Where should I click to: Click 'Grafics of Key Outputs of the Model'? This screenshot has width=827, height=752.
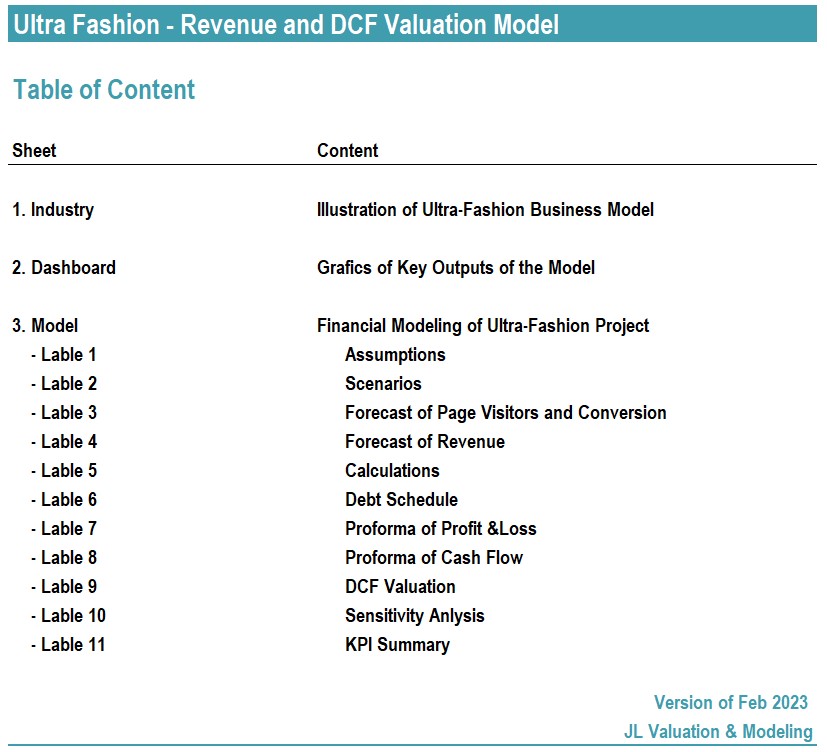pos(456,268)
